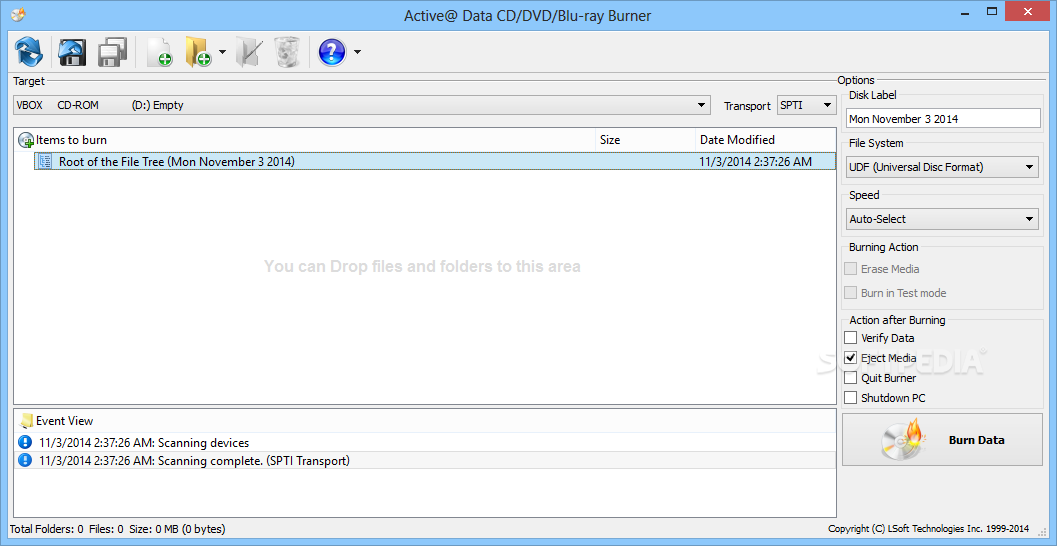Image resolution: width=1057 pixels, height=546 pixels.
Task: Click the Date Modified column header
Action: [x=765, y=140]
